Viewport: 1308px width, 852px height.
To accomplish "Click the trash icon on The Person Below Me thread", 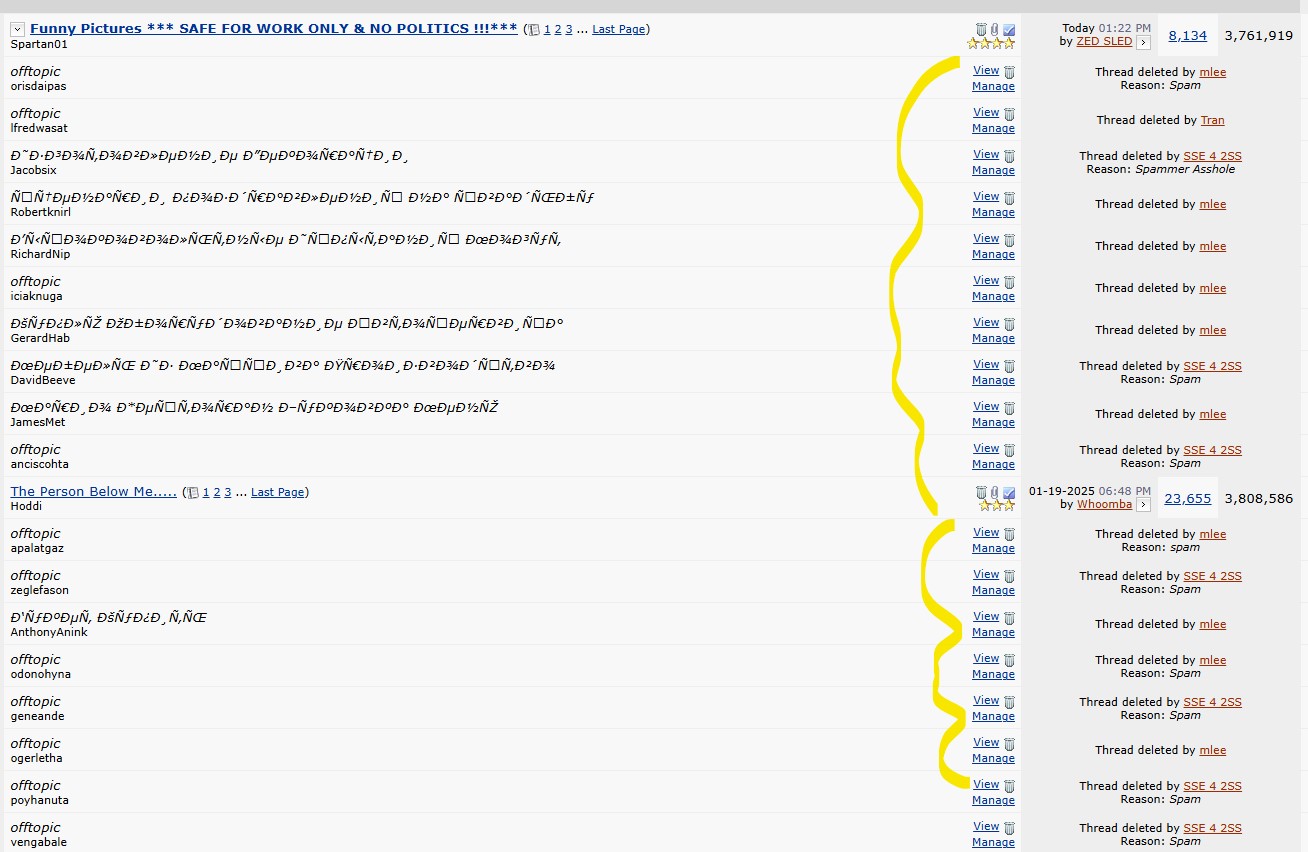I will pyautogui.click(x=981, y=493).
